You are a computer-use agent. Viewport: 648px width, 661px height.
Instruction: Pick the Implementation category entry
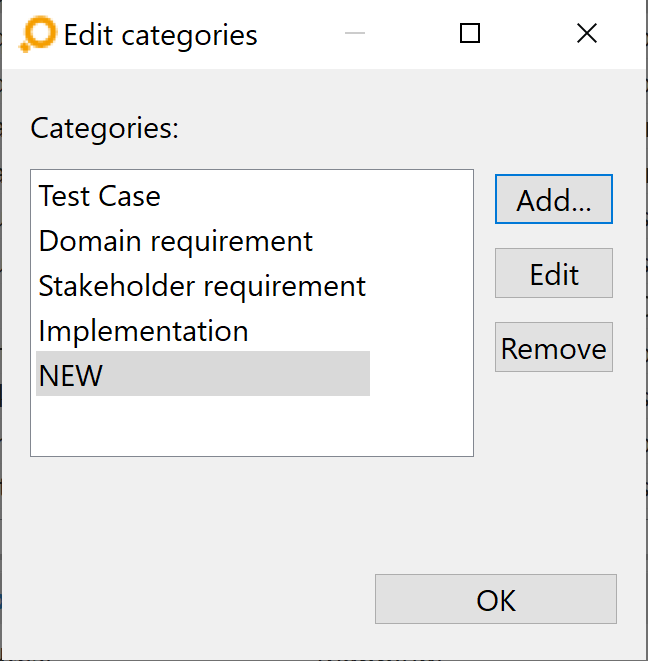point(143,331)
